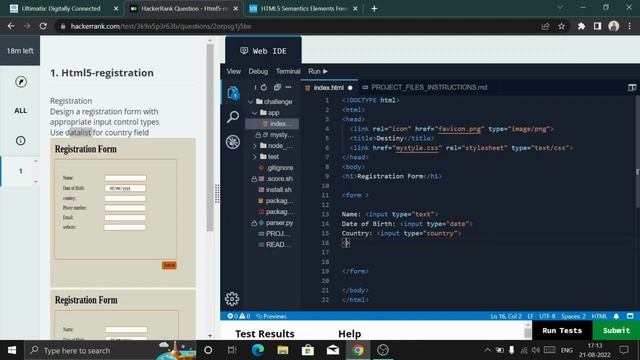The height and width of the screenshot is (360, 640).
Task: Click the problem description scrollbar
Action: pyautogui.click(x=210, y=139)
